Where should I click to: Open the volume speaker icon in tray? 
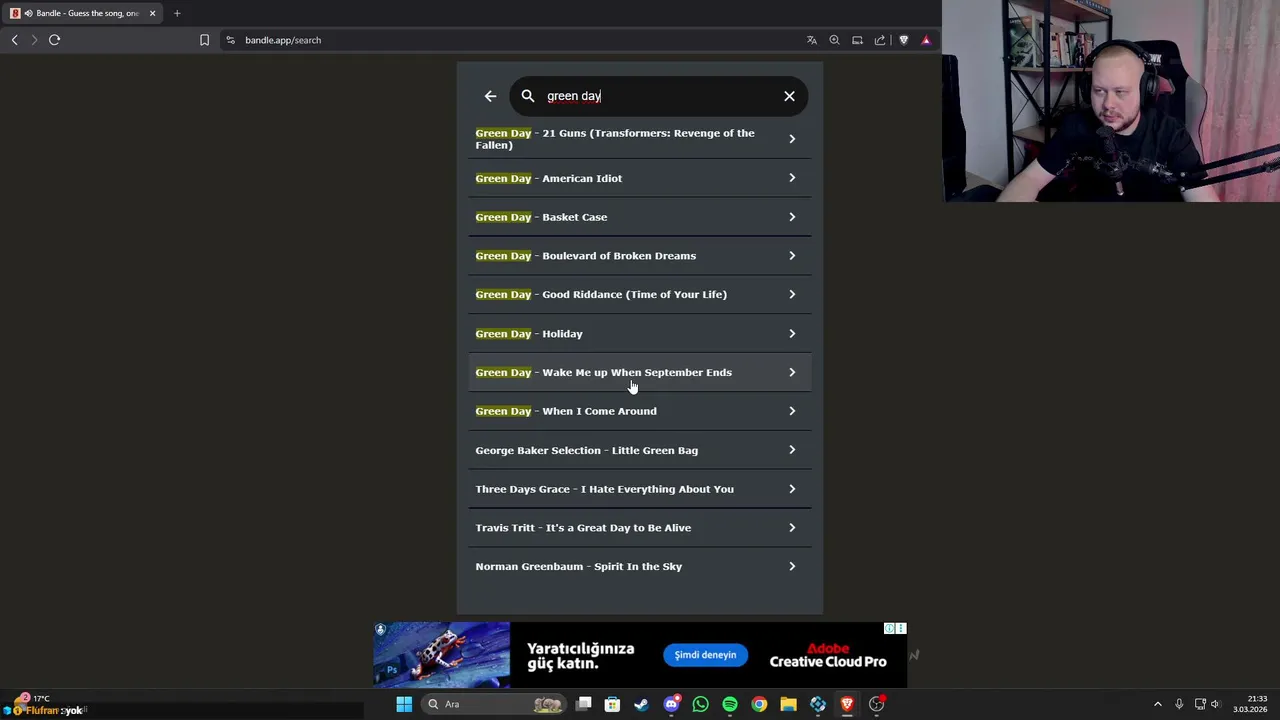1215,704
